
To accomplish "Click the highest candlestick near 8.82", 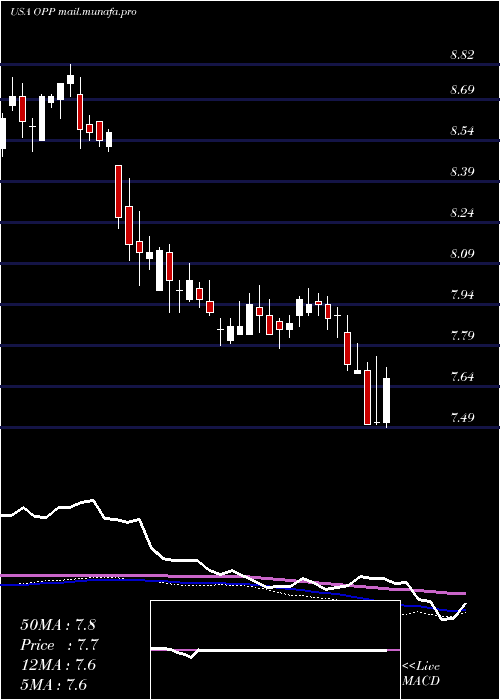I will [x=71, y=79].
